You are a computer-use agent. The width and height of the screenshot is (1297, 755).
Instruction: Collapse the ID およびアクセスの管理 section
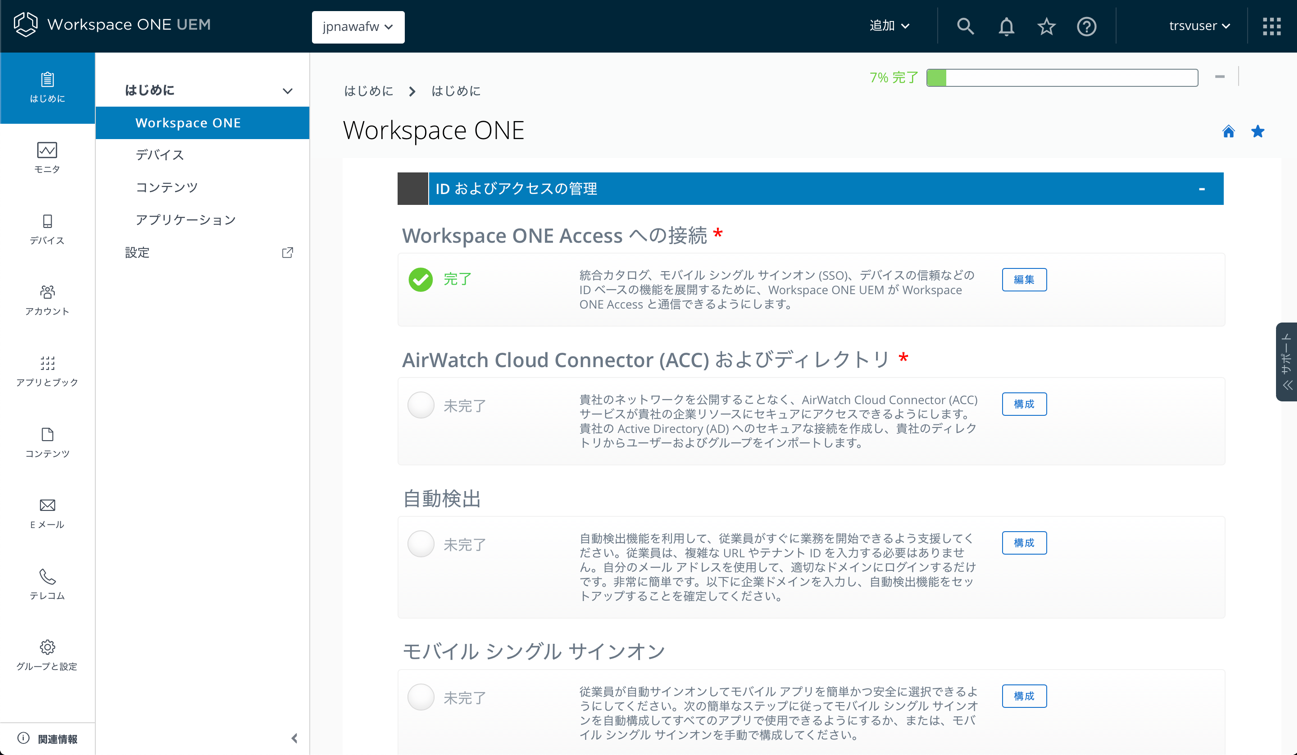(1202, 189)
